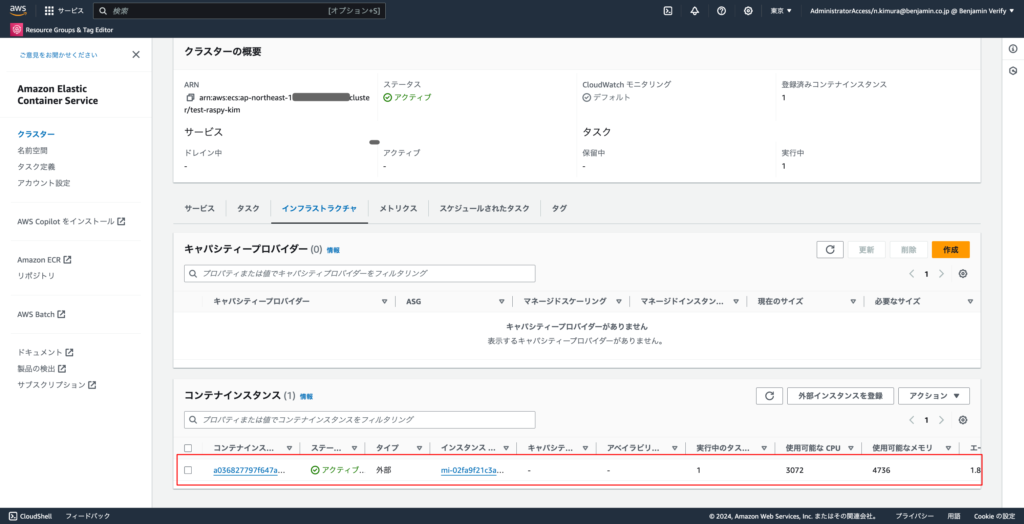Open the スケジュールされたタスク tab
The width and height of the screenshot is (1024, 524).
[x=484, y=208]
